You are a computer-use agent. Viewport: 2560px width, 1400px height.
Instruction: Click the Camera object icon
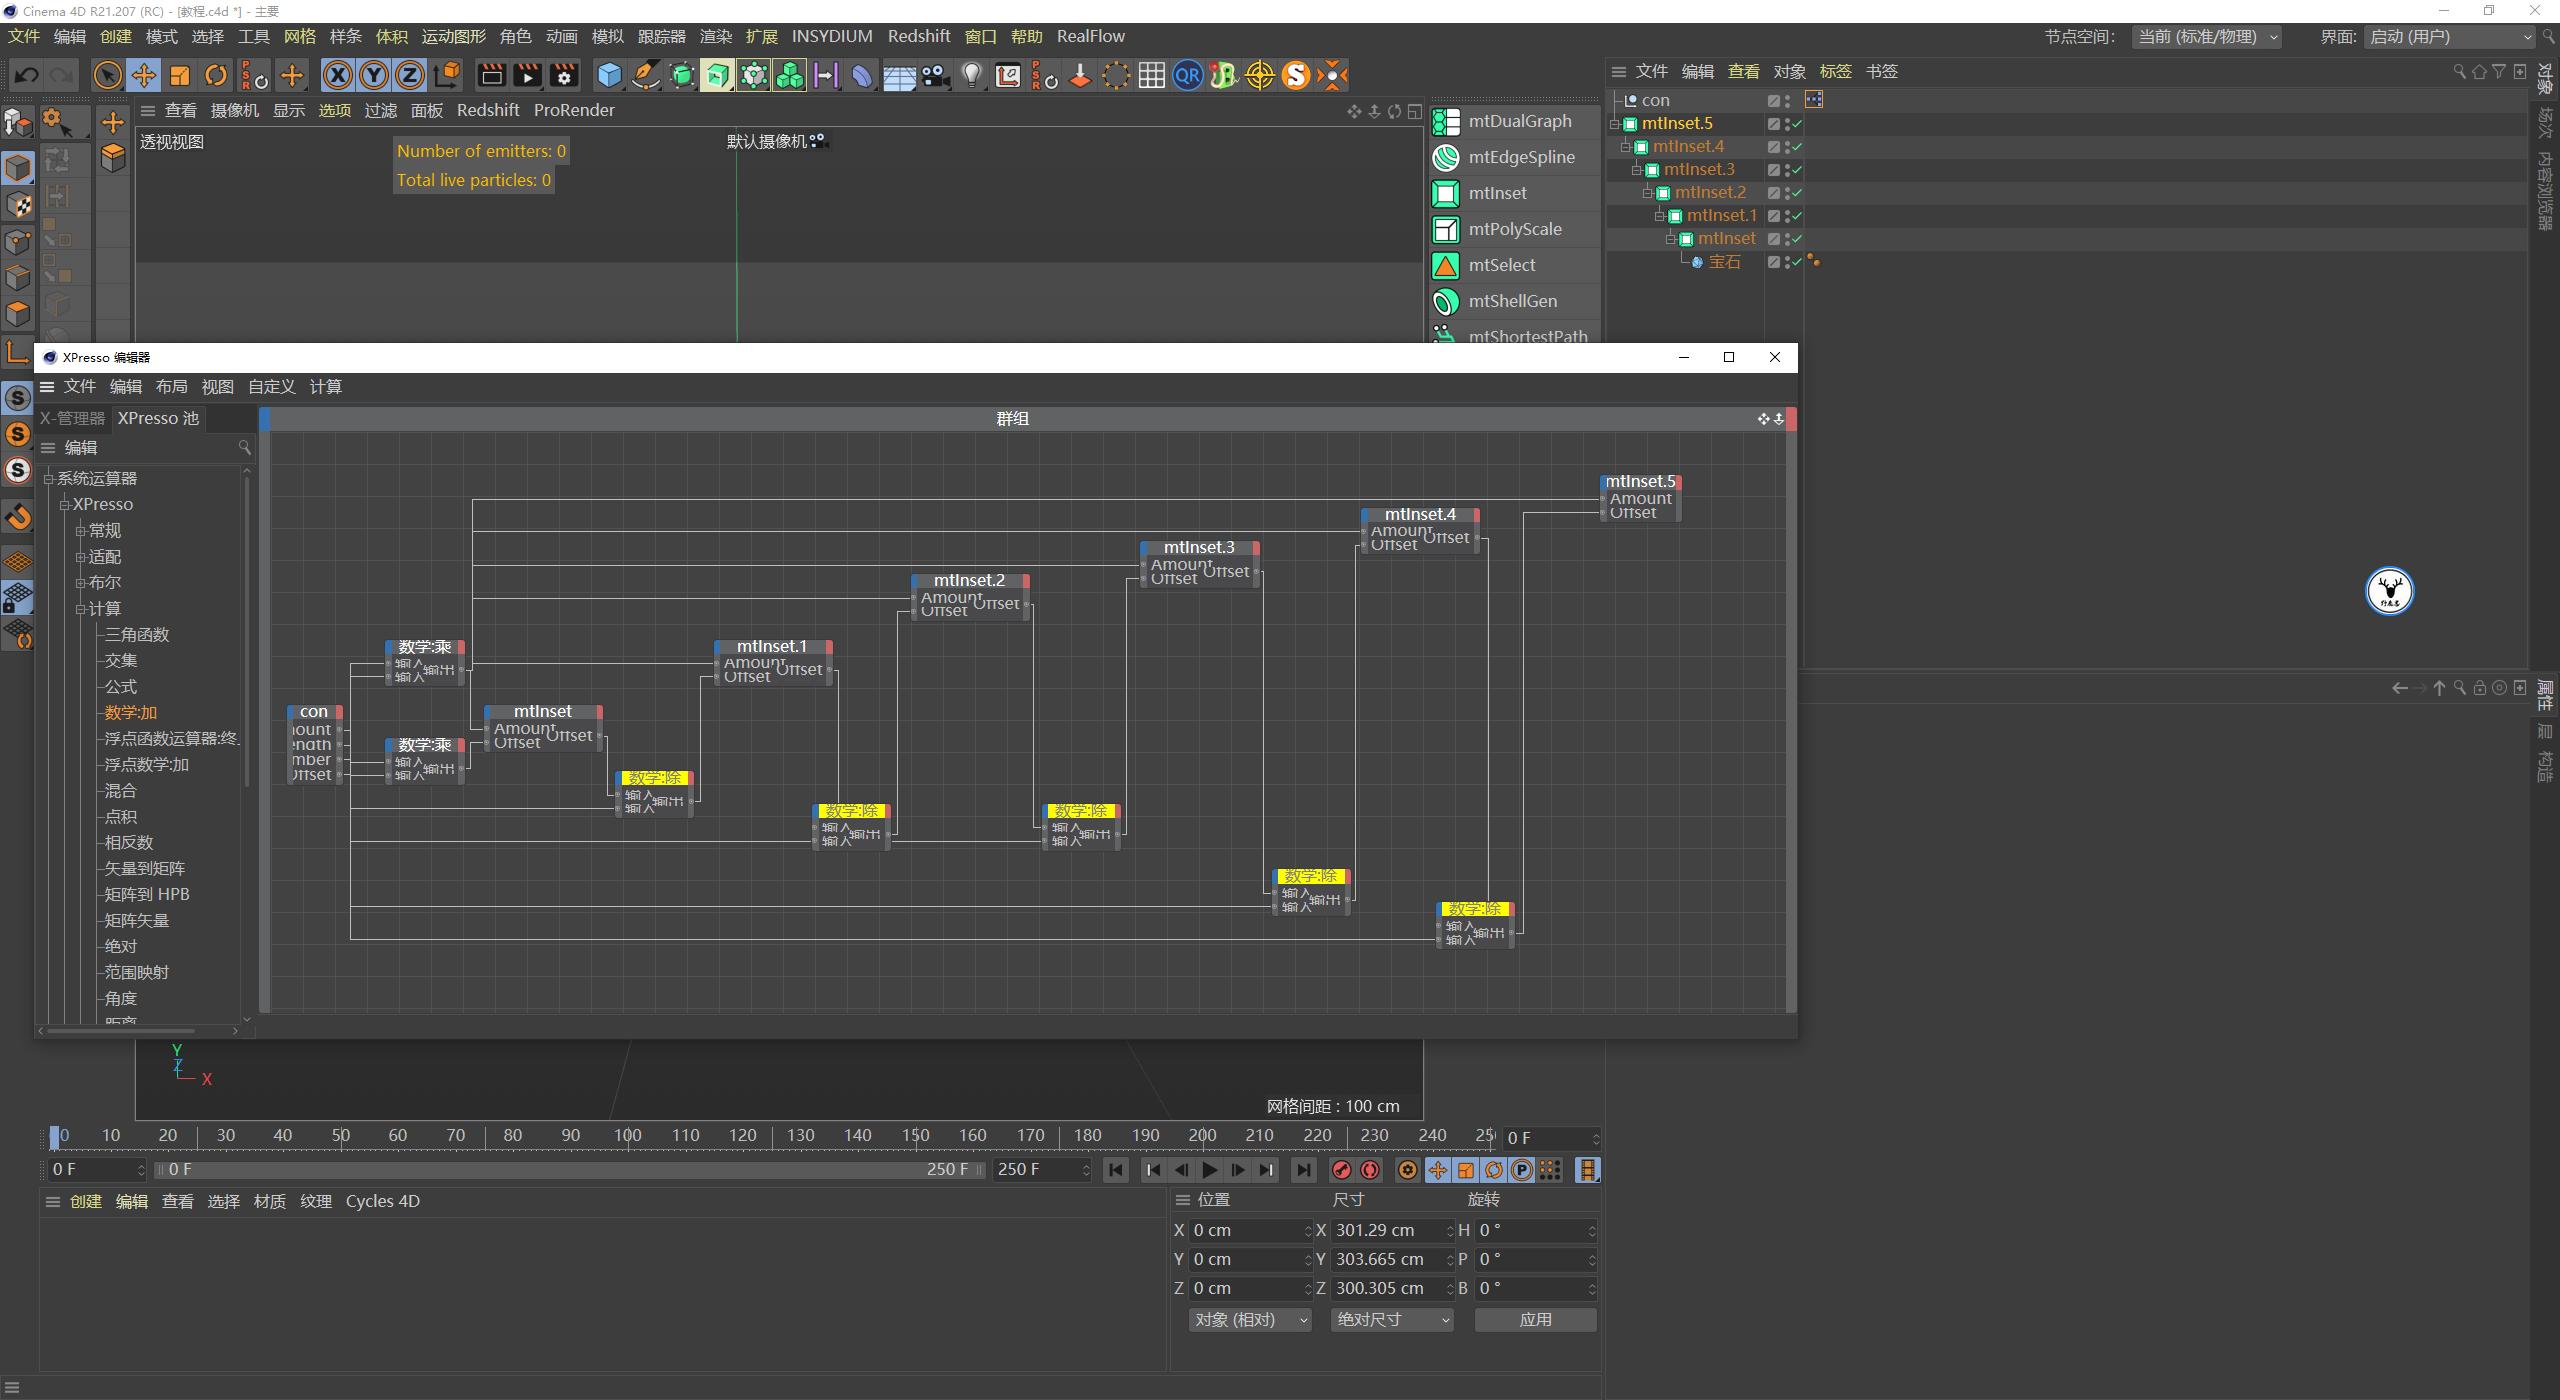[x=935, y=75]
